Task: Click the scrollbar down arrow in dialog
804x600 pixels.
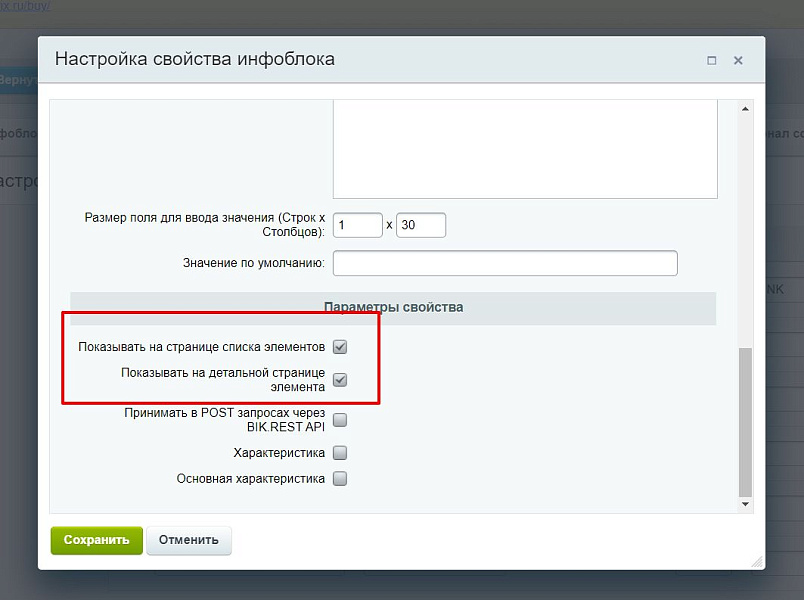Action: click(x=745, y=504)
